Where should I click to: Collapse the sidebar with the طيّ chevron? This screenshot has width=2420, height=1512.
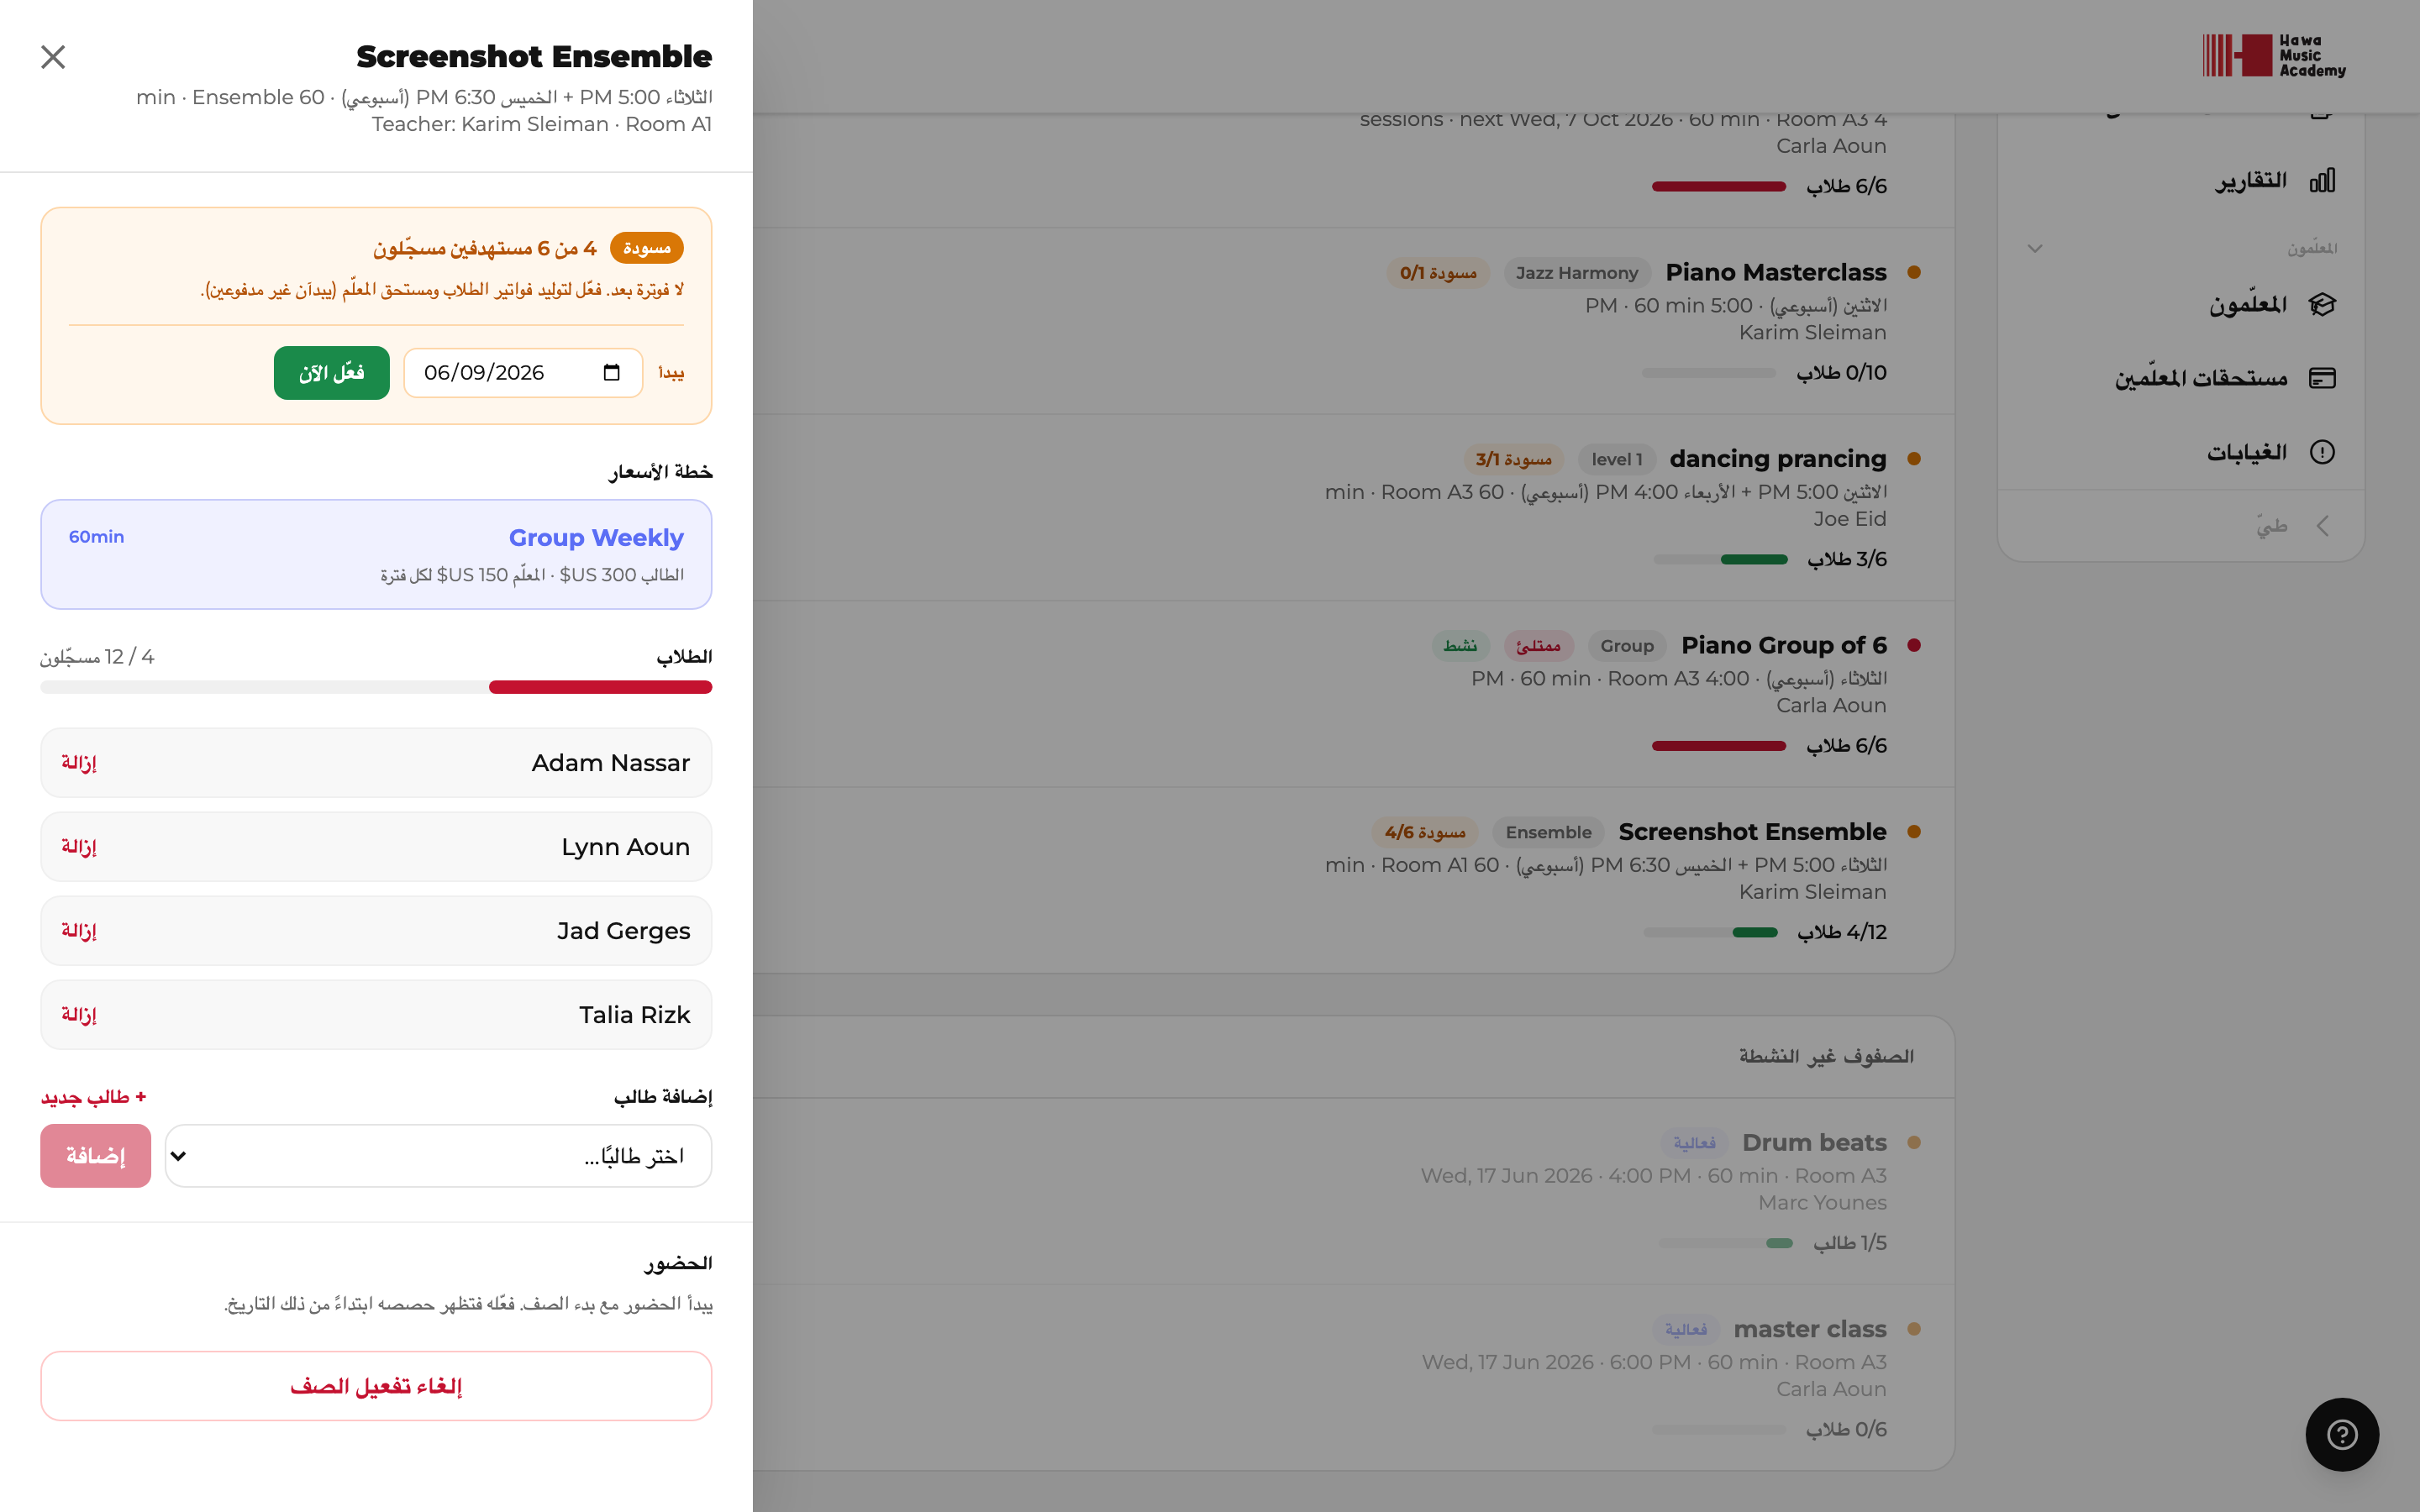pyautogui.click(x=2322, y=526)
